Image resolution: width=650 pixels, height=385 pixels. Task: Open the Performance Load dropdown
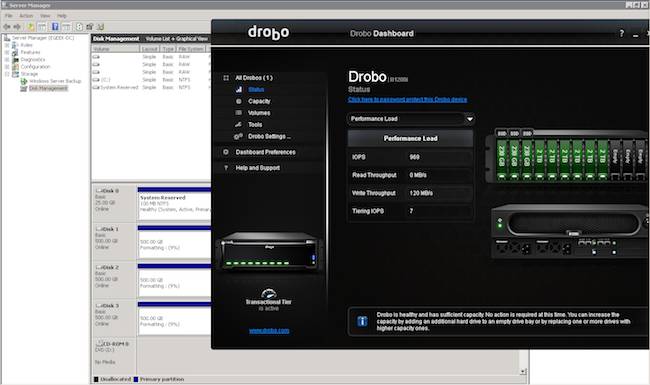[x=411, y=119]
